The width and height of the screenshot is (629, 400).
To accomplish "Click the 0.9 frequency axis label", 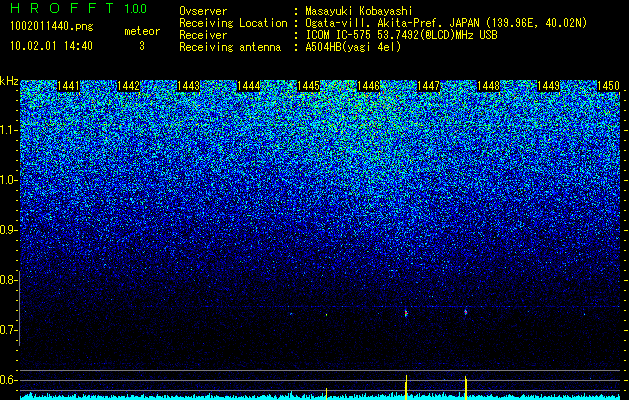I will point(8,230).
